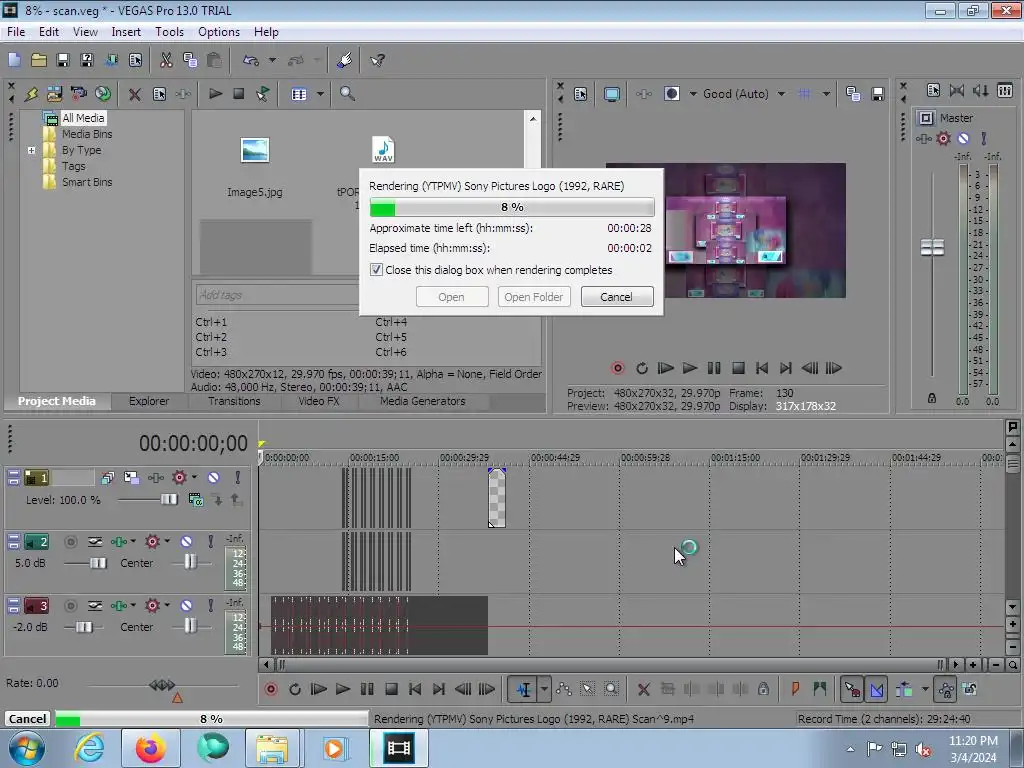Switch to the Explorer tab

pyautogui.click(x=149, y=401)
